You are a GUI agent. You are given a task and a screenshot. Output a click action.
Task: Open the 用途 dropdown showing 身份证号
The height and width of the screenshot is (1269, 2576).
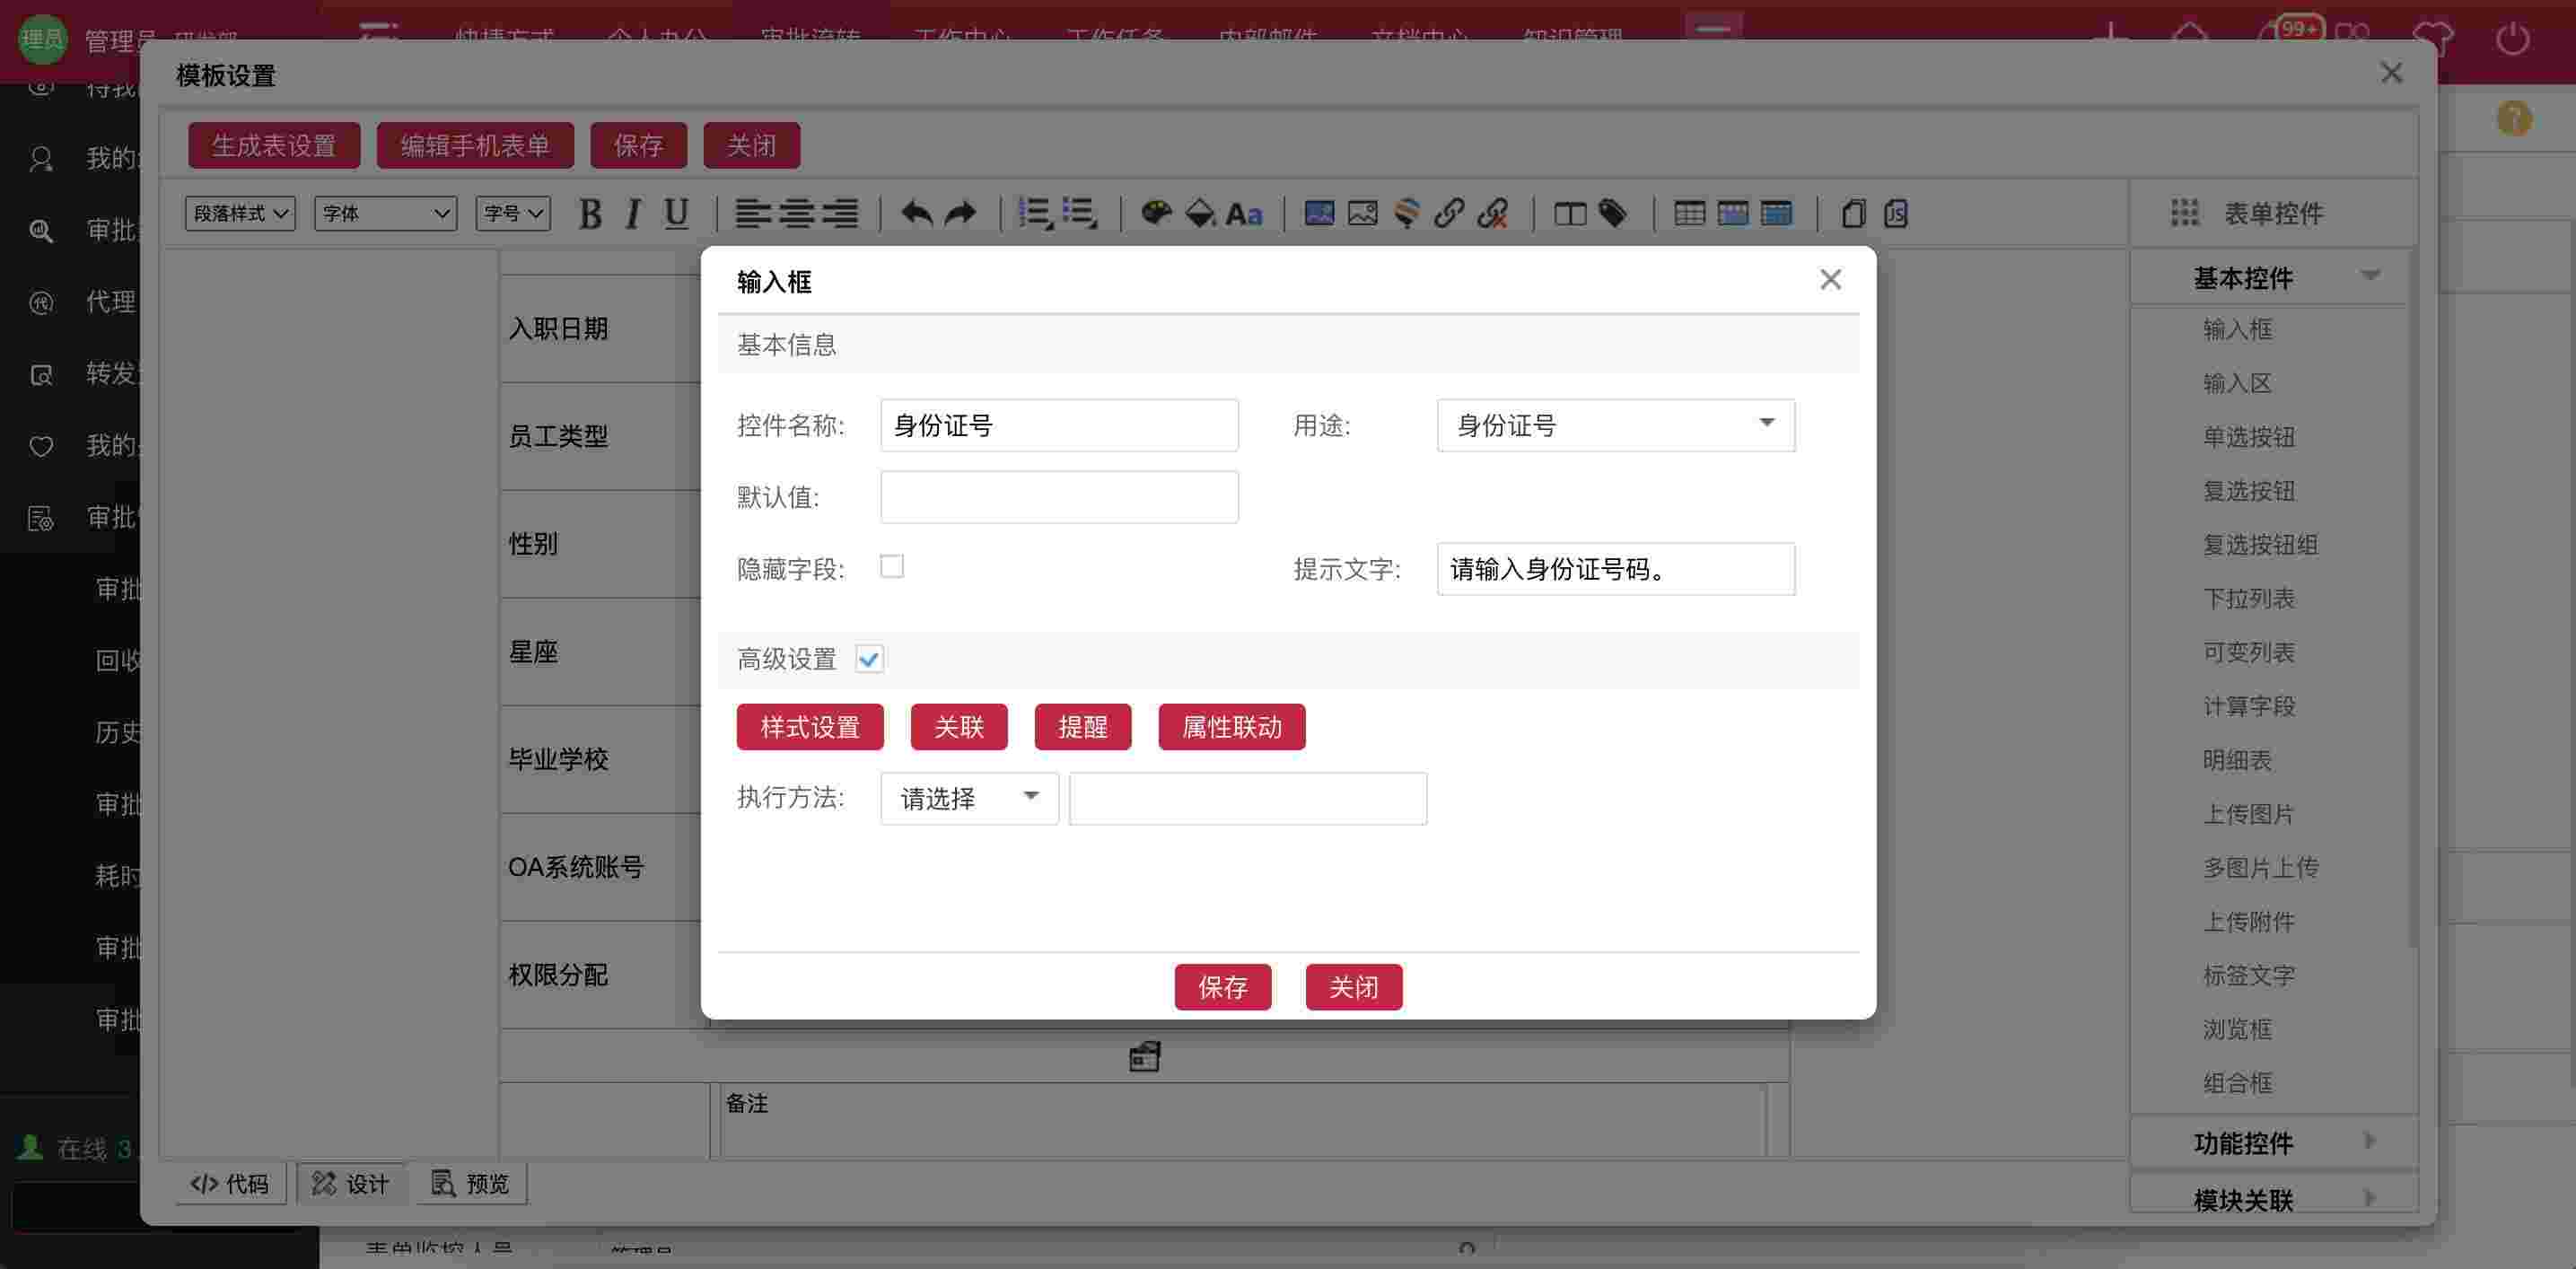tap(1615, 426)
